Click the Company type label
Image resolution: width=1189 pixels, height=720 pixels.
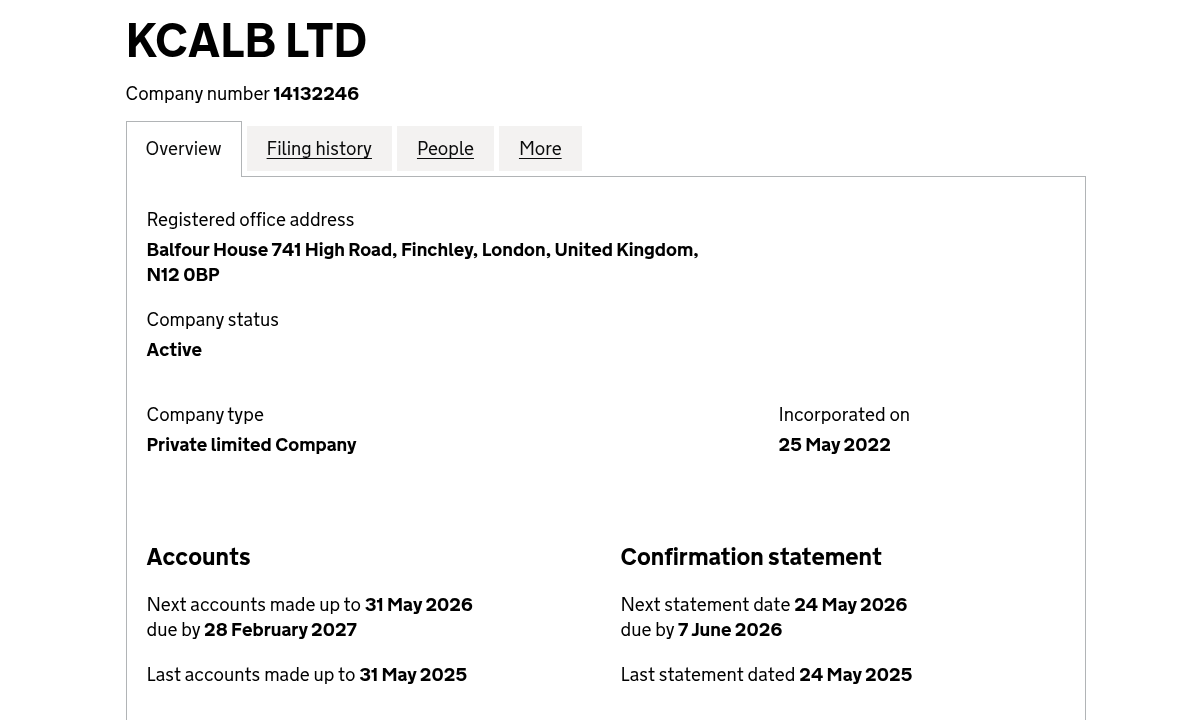(205, 414)
